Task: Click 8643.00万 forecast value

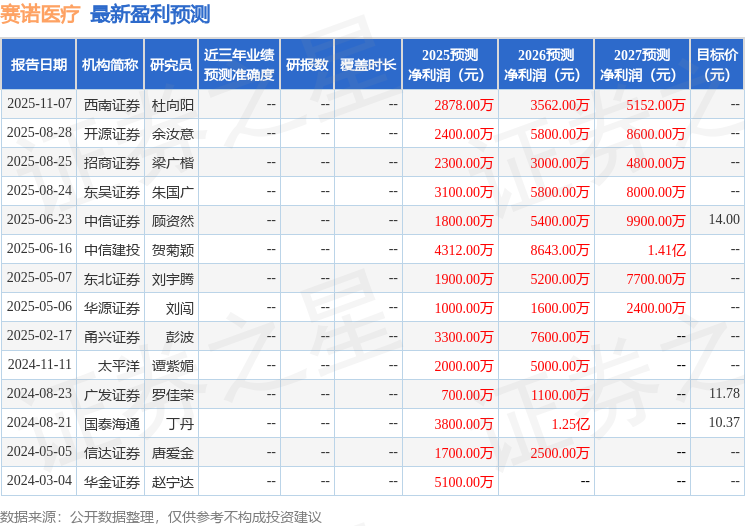Action: tap(560, 250)
